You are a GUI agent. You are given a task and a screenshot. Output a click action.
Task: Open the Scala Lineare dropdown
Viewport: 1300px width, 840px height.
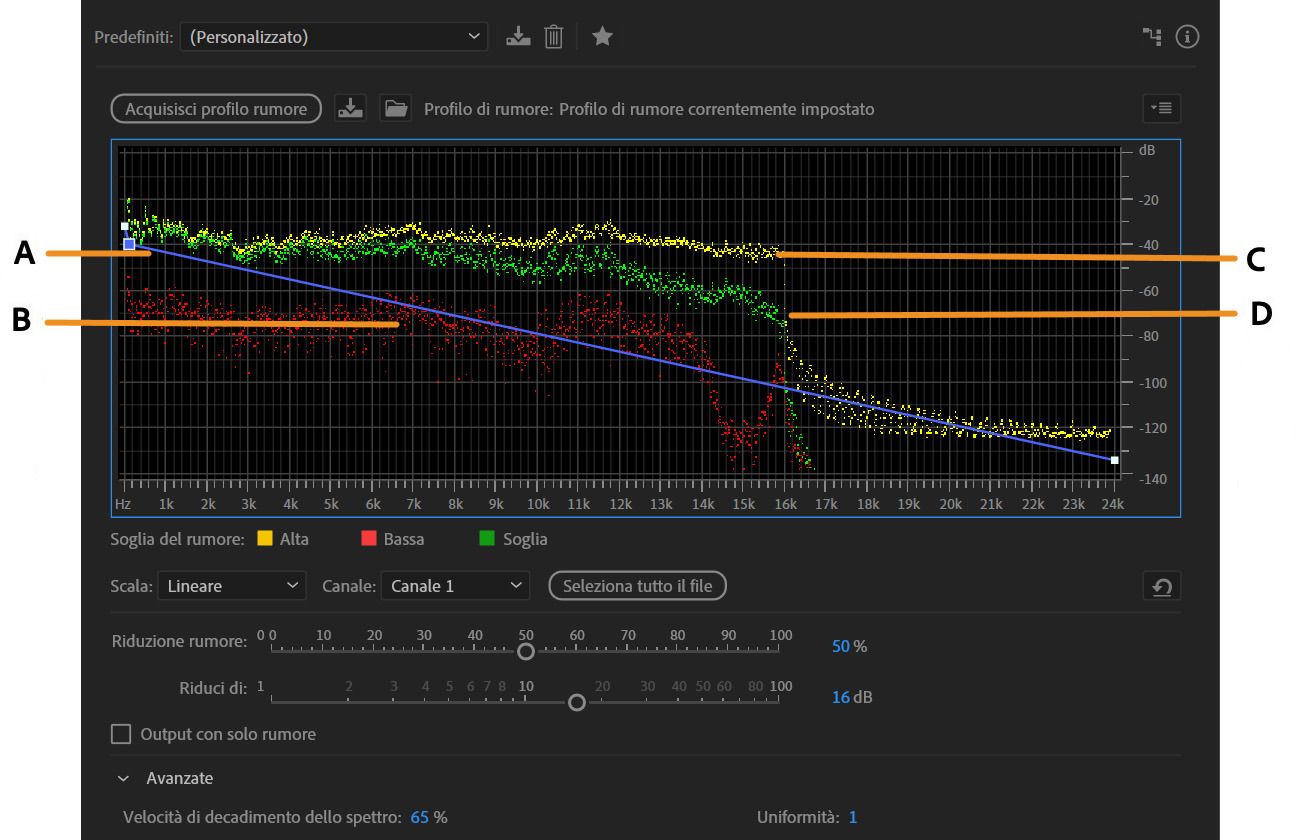pos(231,586)
